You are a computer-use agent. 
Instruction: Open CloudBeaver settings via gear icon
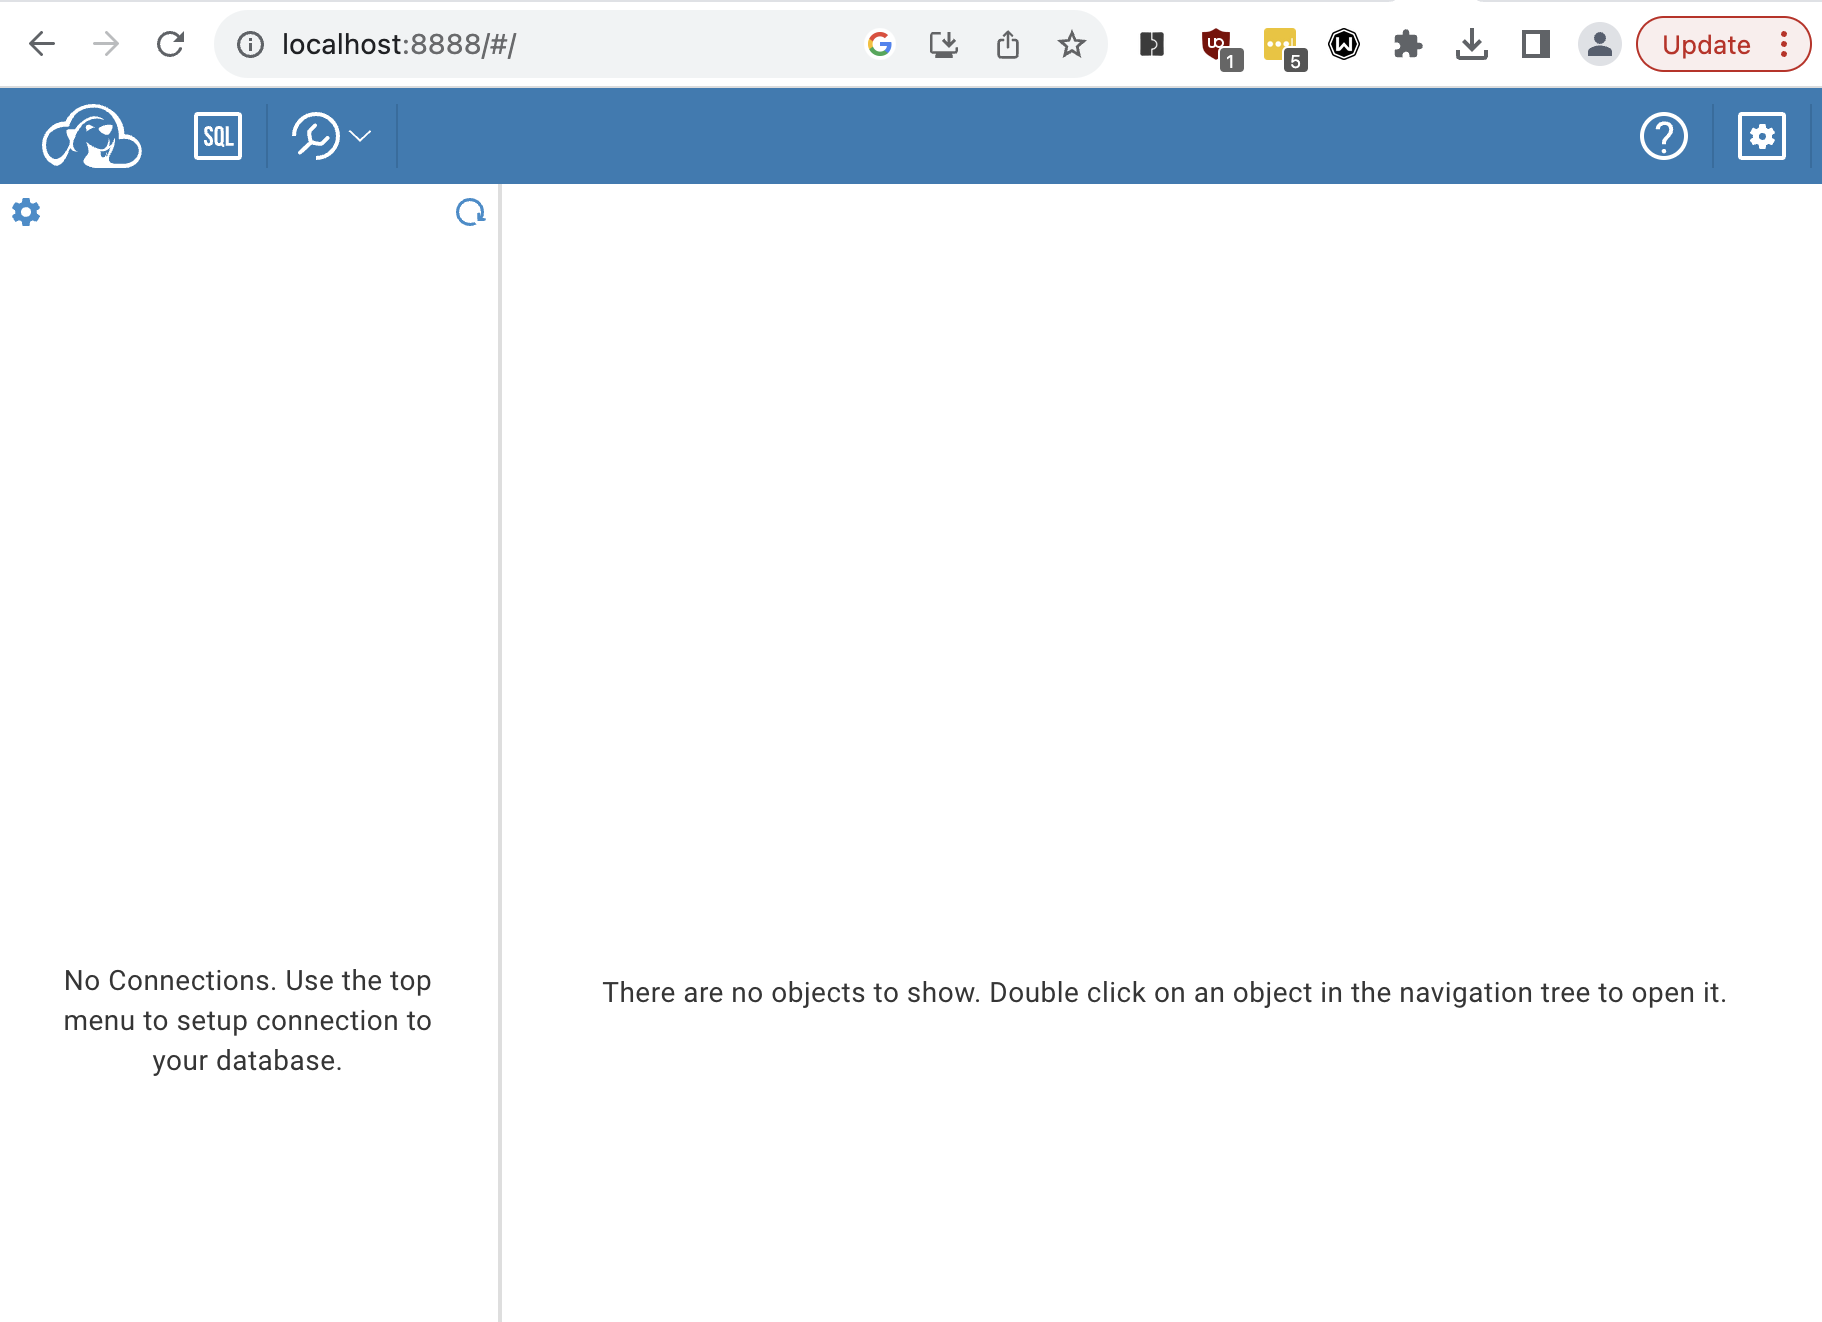[x=1763, y=136]
